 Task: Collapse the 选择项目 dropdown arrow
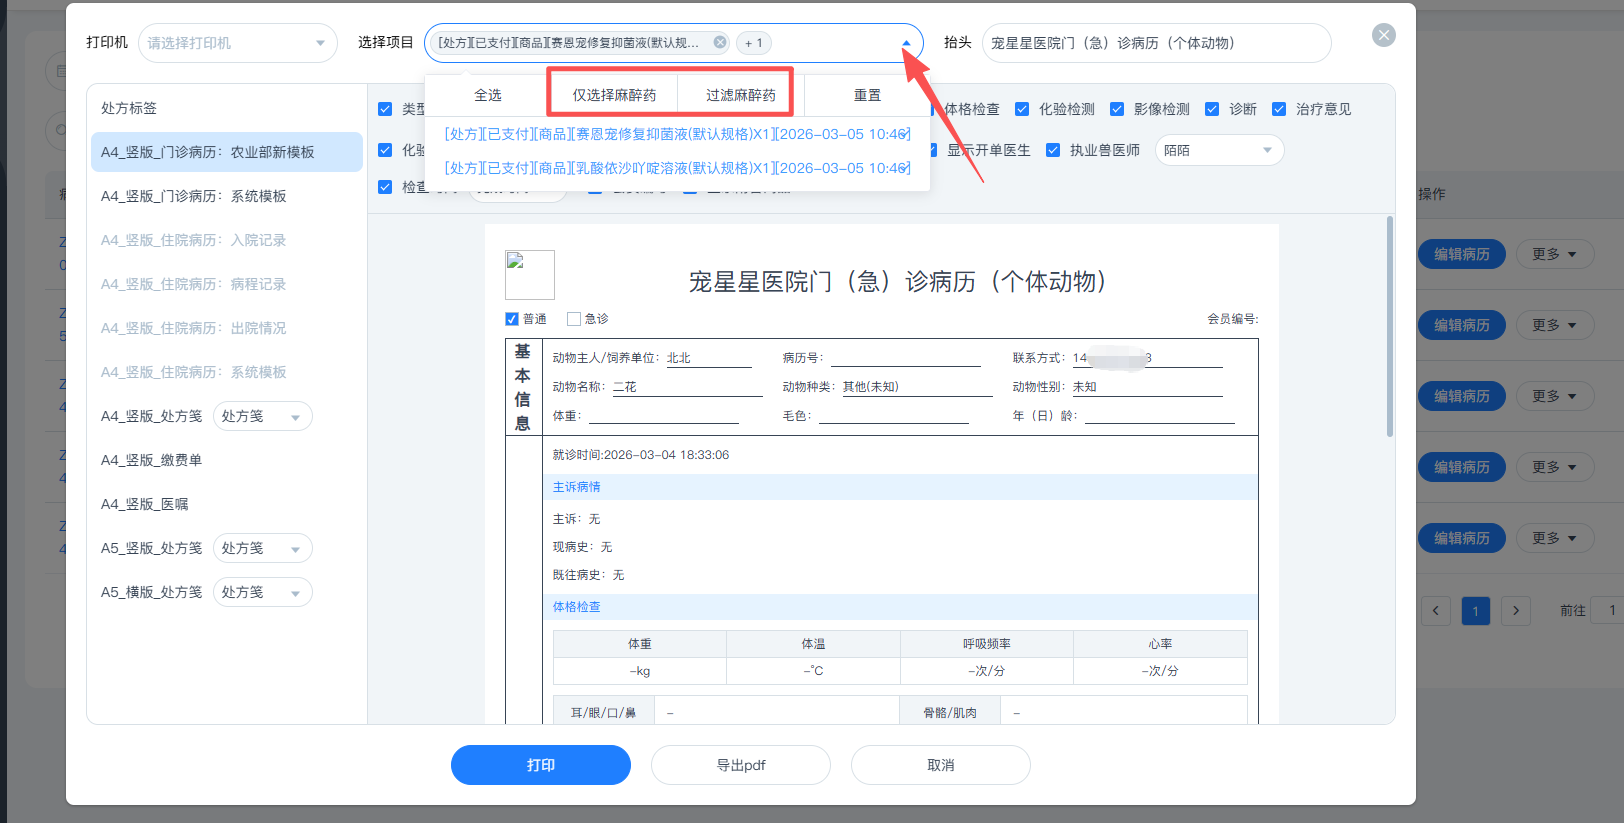coord(906,43)
